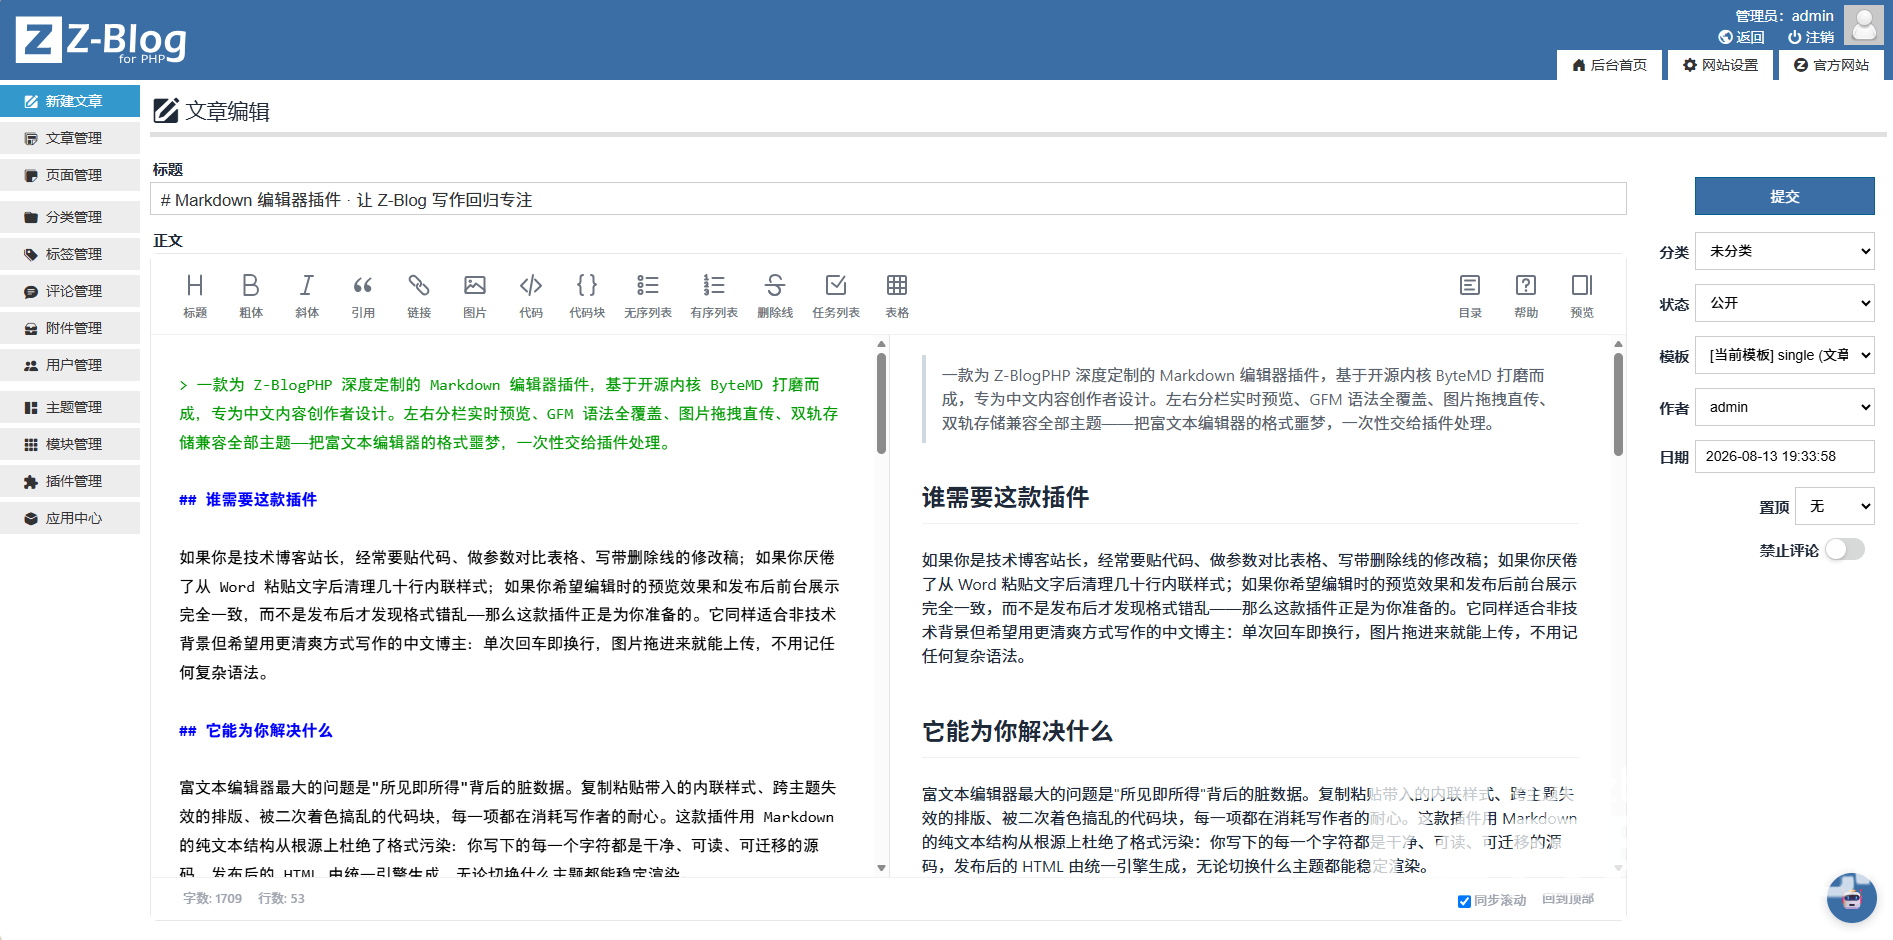This screenshot has height=940, width=1893.
Task: Insert an image with the 图片 tool
Action: tap(475, 296)
